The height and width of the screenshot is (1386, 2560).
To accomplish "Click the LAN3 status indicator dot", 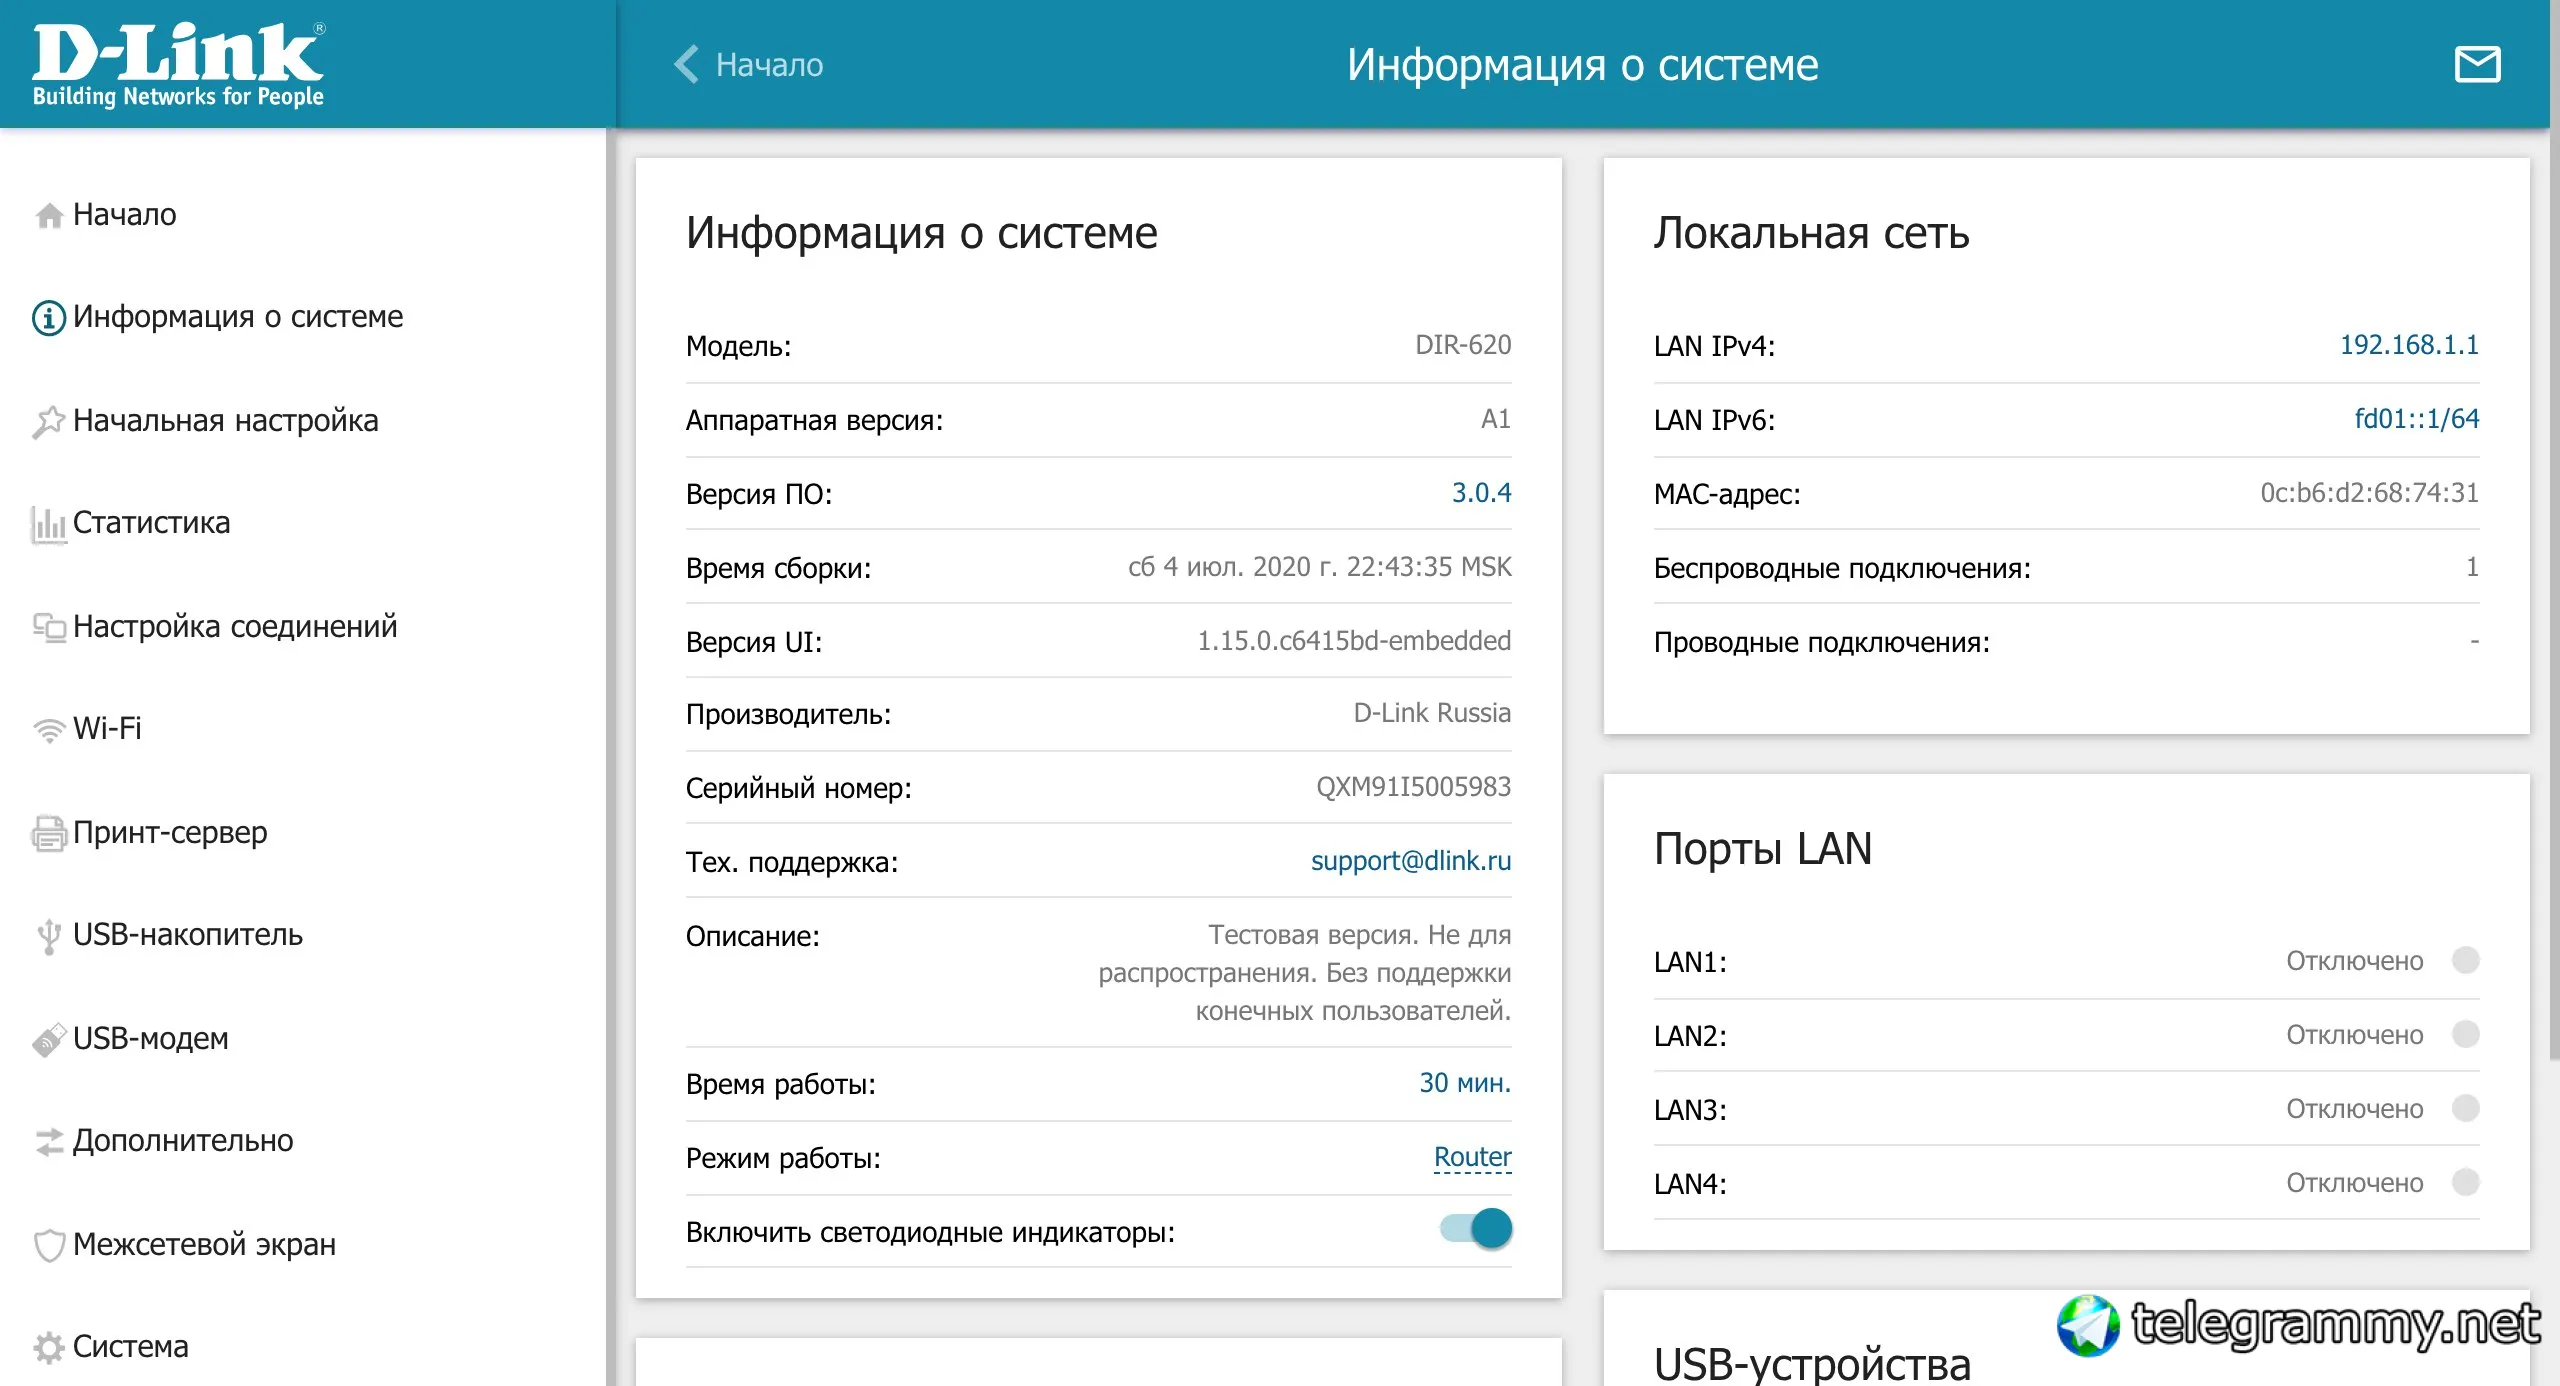I will (x=2466, y=1109).
